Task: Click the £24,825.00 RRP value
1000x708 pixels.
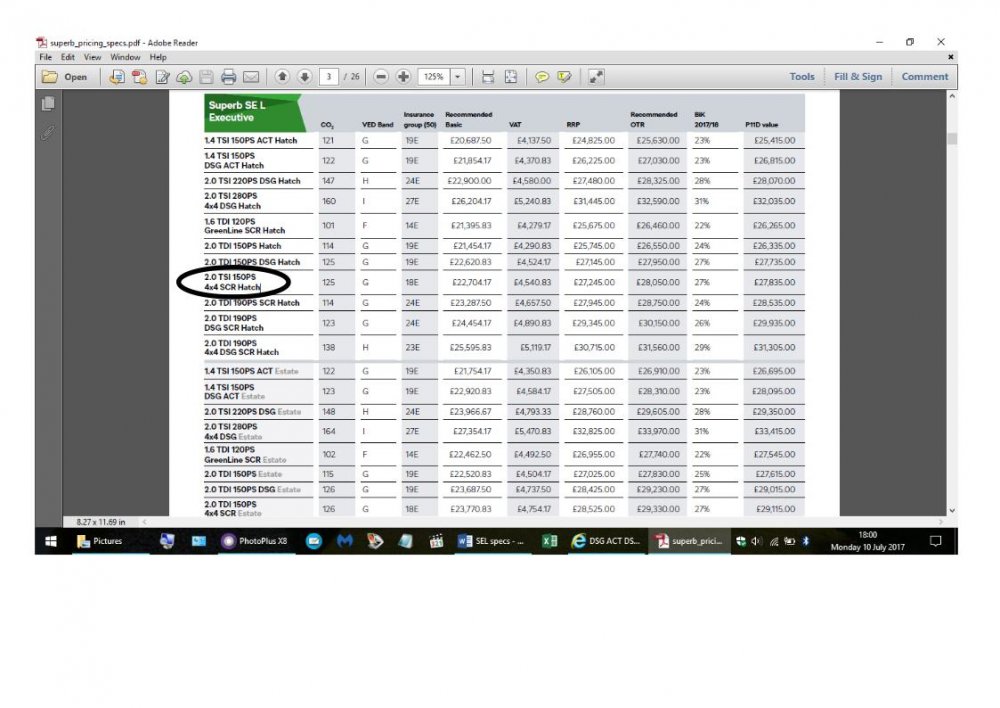Action: (593, 140)
